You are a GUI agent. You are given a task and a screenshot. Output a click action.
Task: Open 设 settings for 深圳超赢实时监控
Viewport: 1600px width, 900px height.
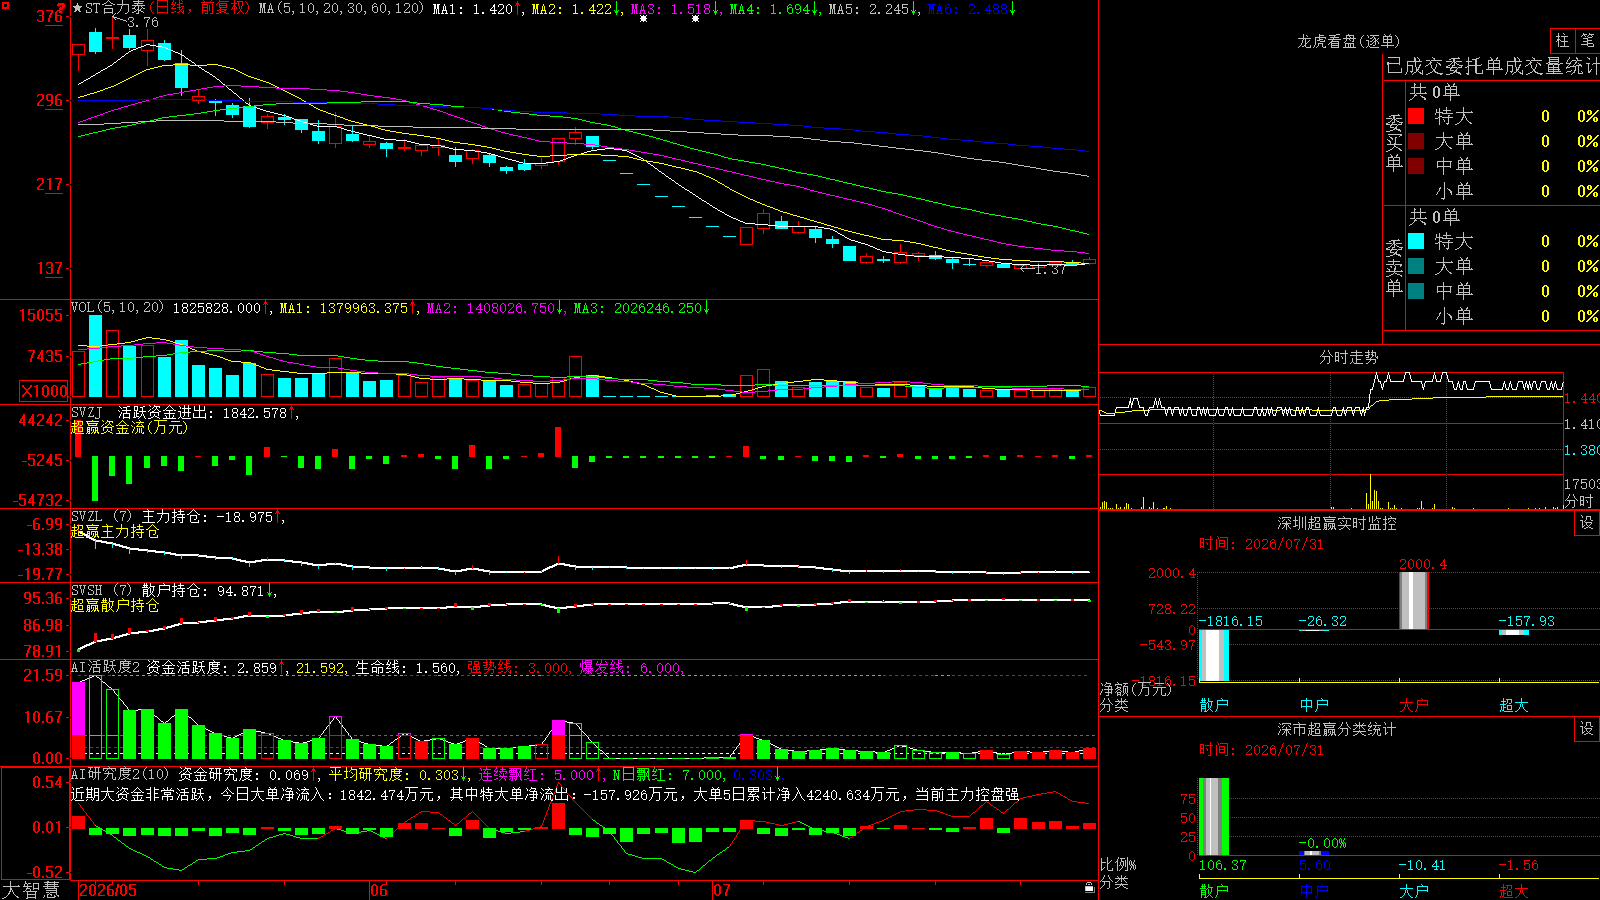(x=1587, y=523)
